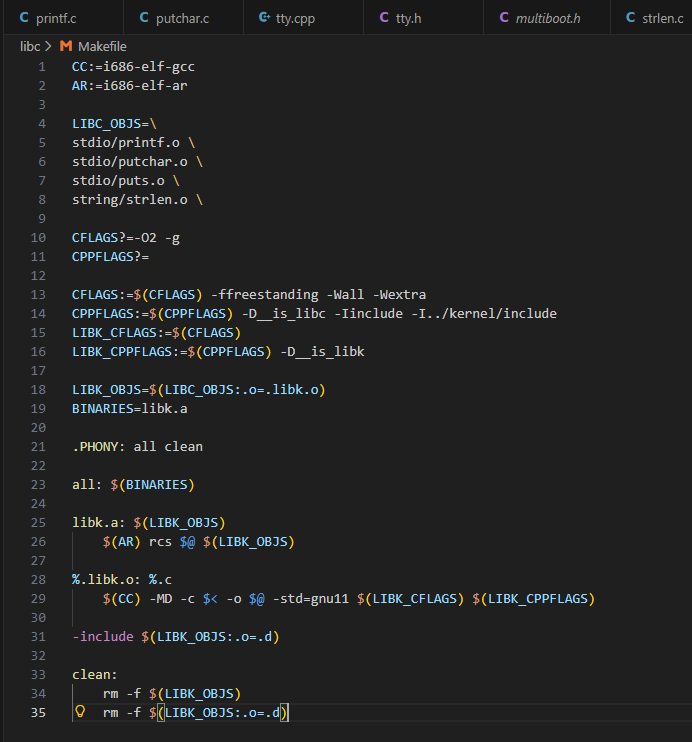692x742 pixels.
Task: Click on the LIBC_OBJS=\ line
Action: click(x=114, y=124)
